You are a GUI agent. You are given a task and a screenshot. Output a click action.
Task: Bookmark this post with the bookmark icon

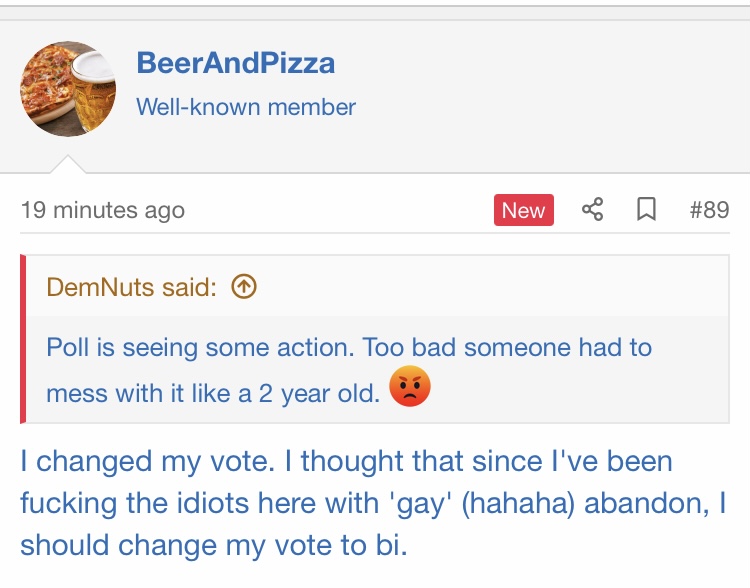pos(647,210)
